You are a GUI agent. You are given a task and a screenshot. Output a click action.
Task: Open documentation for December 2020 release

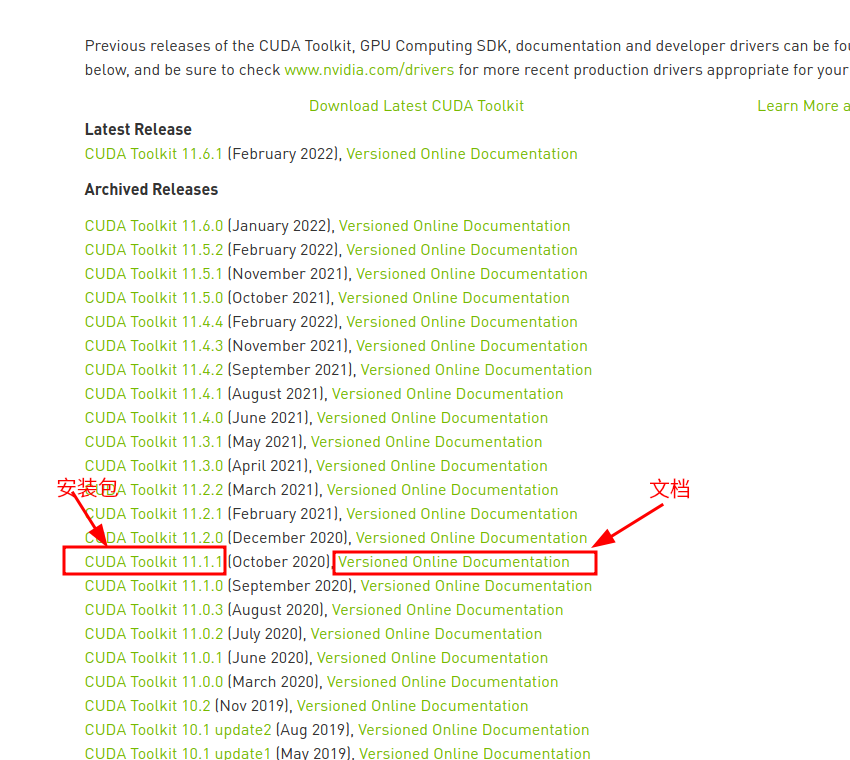[472, 538]
